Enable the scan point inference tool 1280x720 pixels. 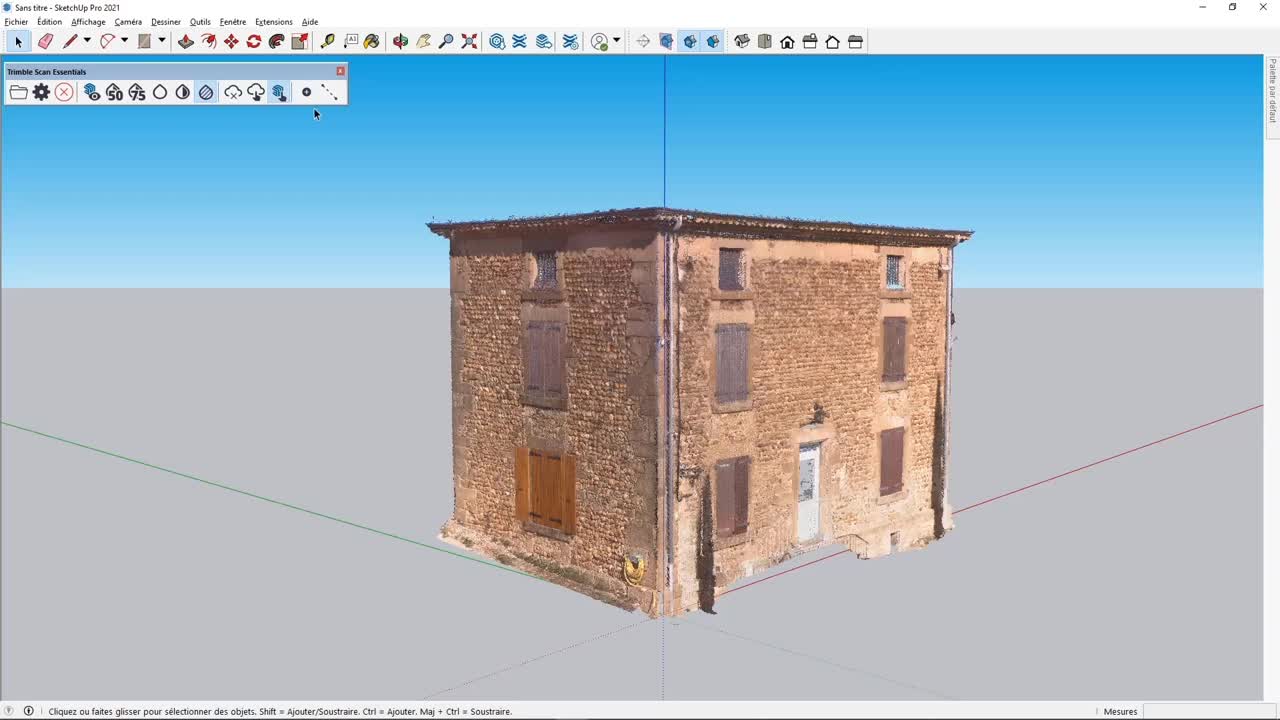[279, 92]
